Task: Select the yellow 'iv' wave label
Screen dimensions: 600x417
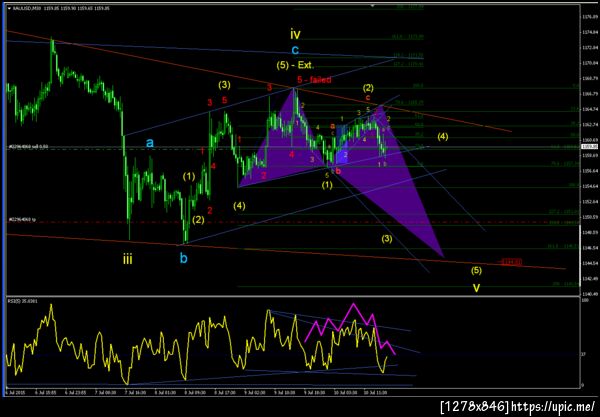Action: (295, 34)
